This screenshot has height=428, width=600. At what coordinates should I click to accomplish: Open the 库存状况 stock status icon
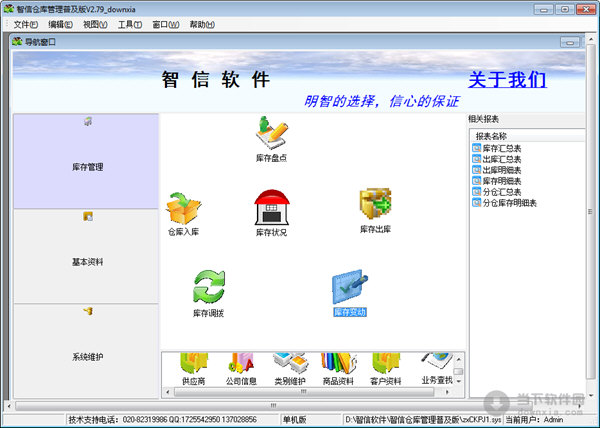[272, 207]
